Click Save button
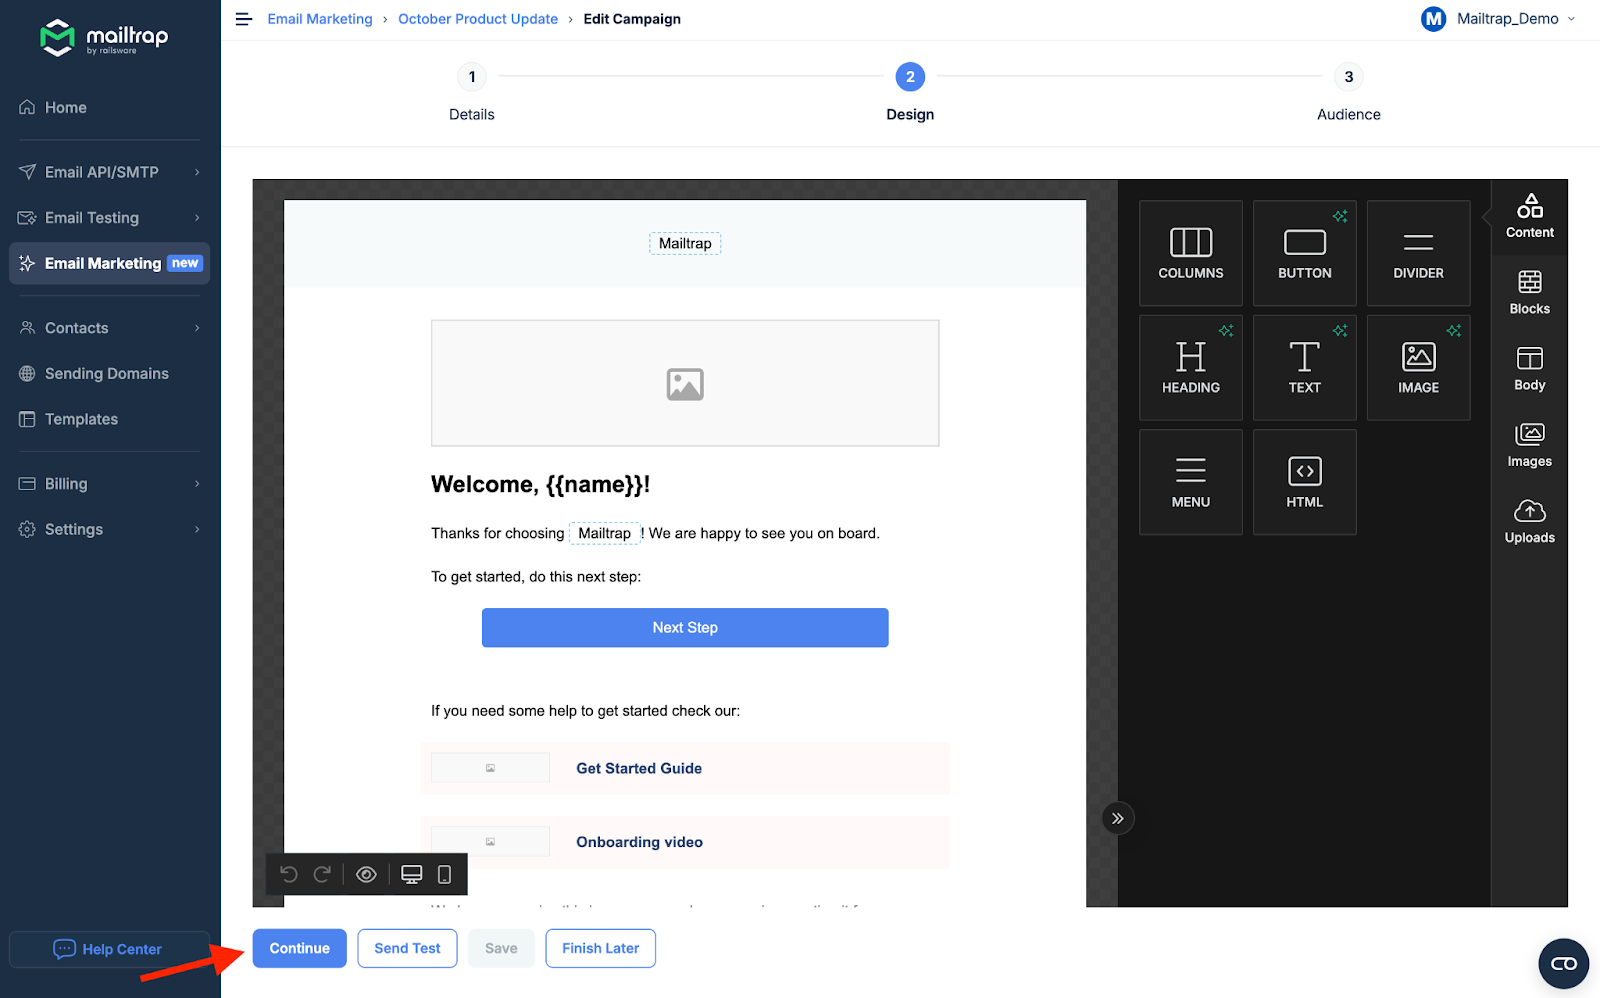This screenshot has height=998, width=1600. point(501,948)
